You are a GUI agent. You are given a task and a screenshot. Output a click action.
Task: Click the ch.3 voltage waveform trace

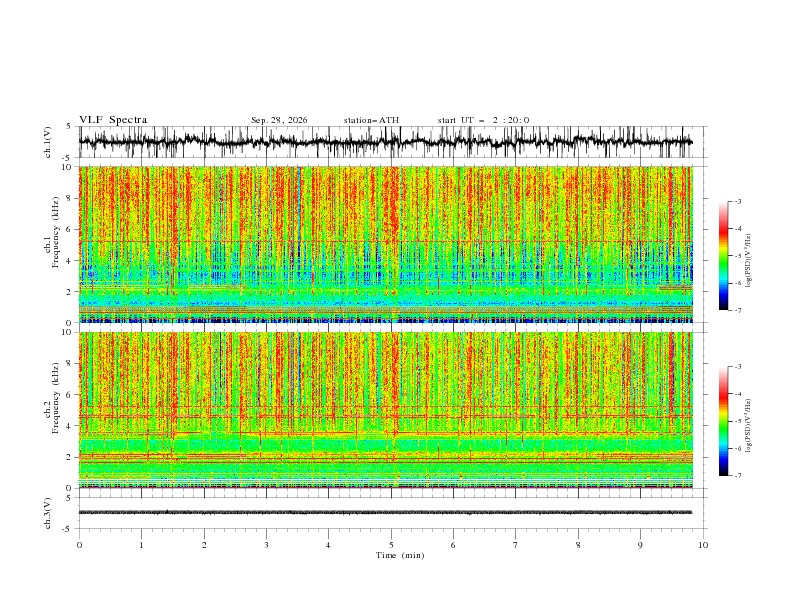click(385, 513)
